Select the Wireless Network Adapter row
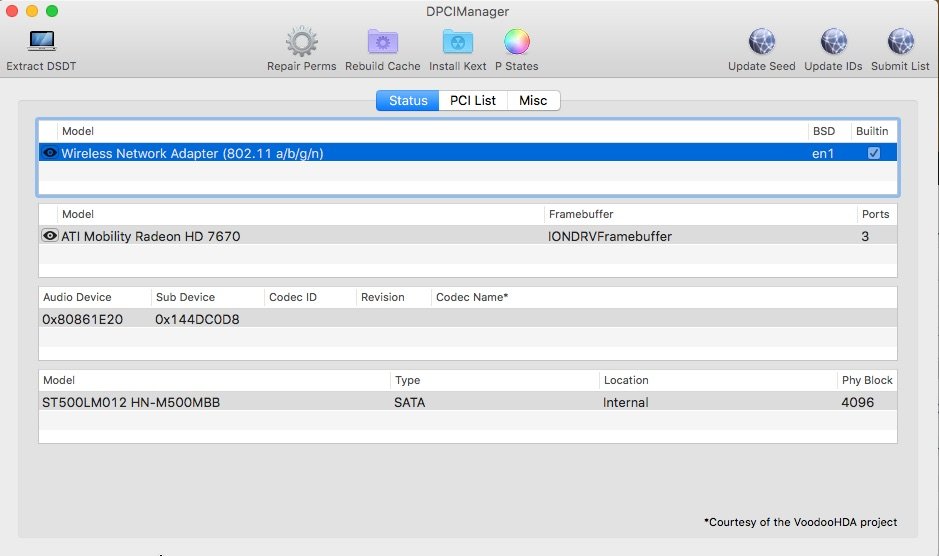Viewport: 939px width, 556px height. click(x=468, y=153)
